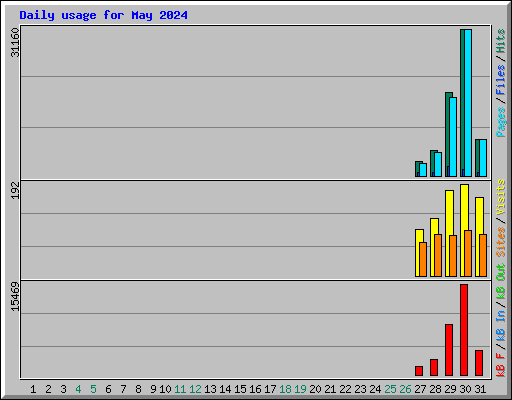Click the orange 'Sites' legend label
The image size is (512, 400).
[x=501, y=241]
